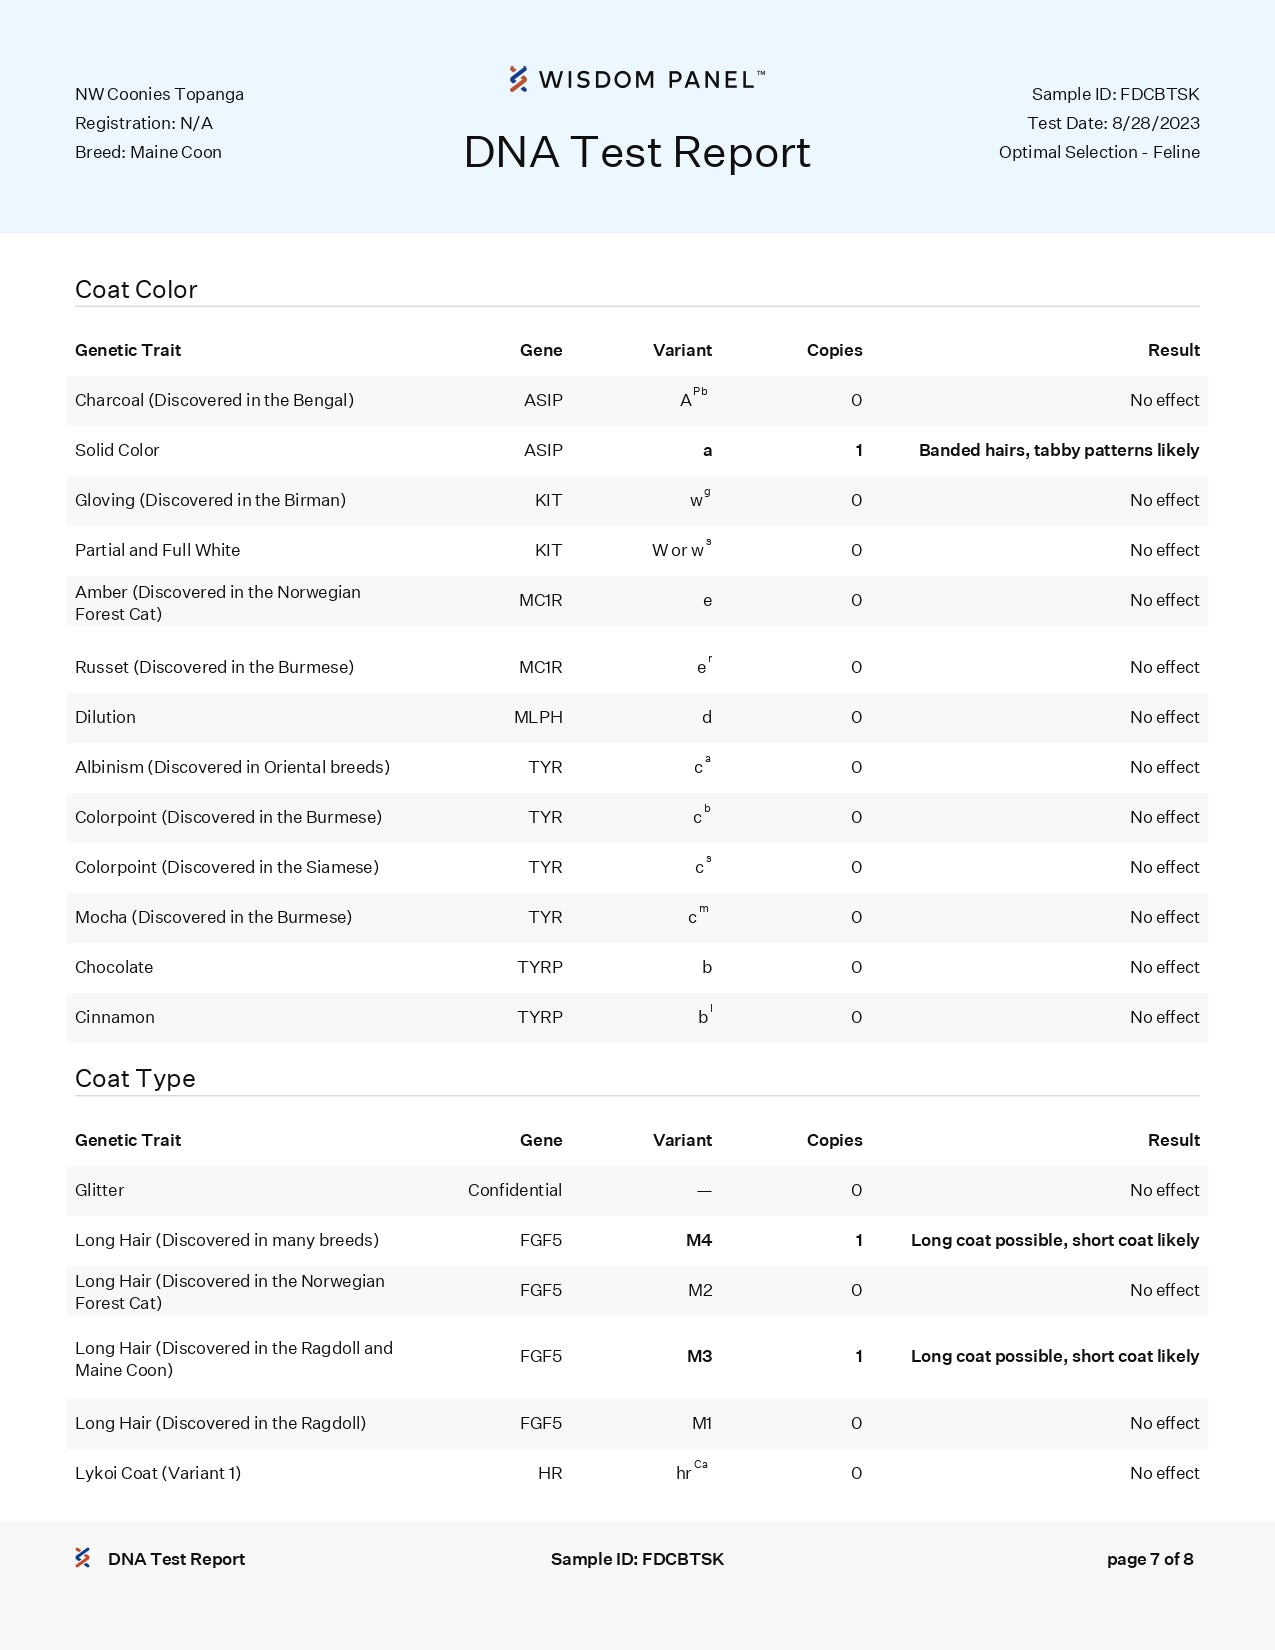Click the Cinnamon variant cell
The height and width of the screenshot is (1650, 1275).
(705, 1016)
